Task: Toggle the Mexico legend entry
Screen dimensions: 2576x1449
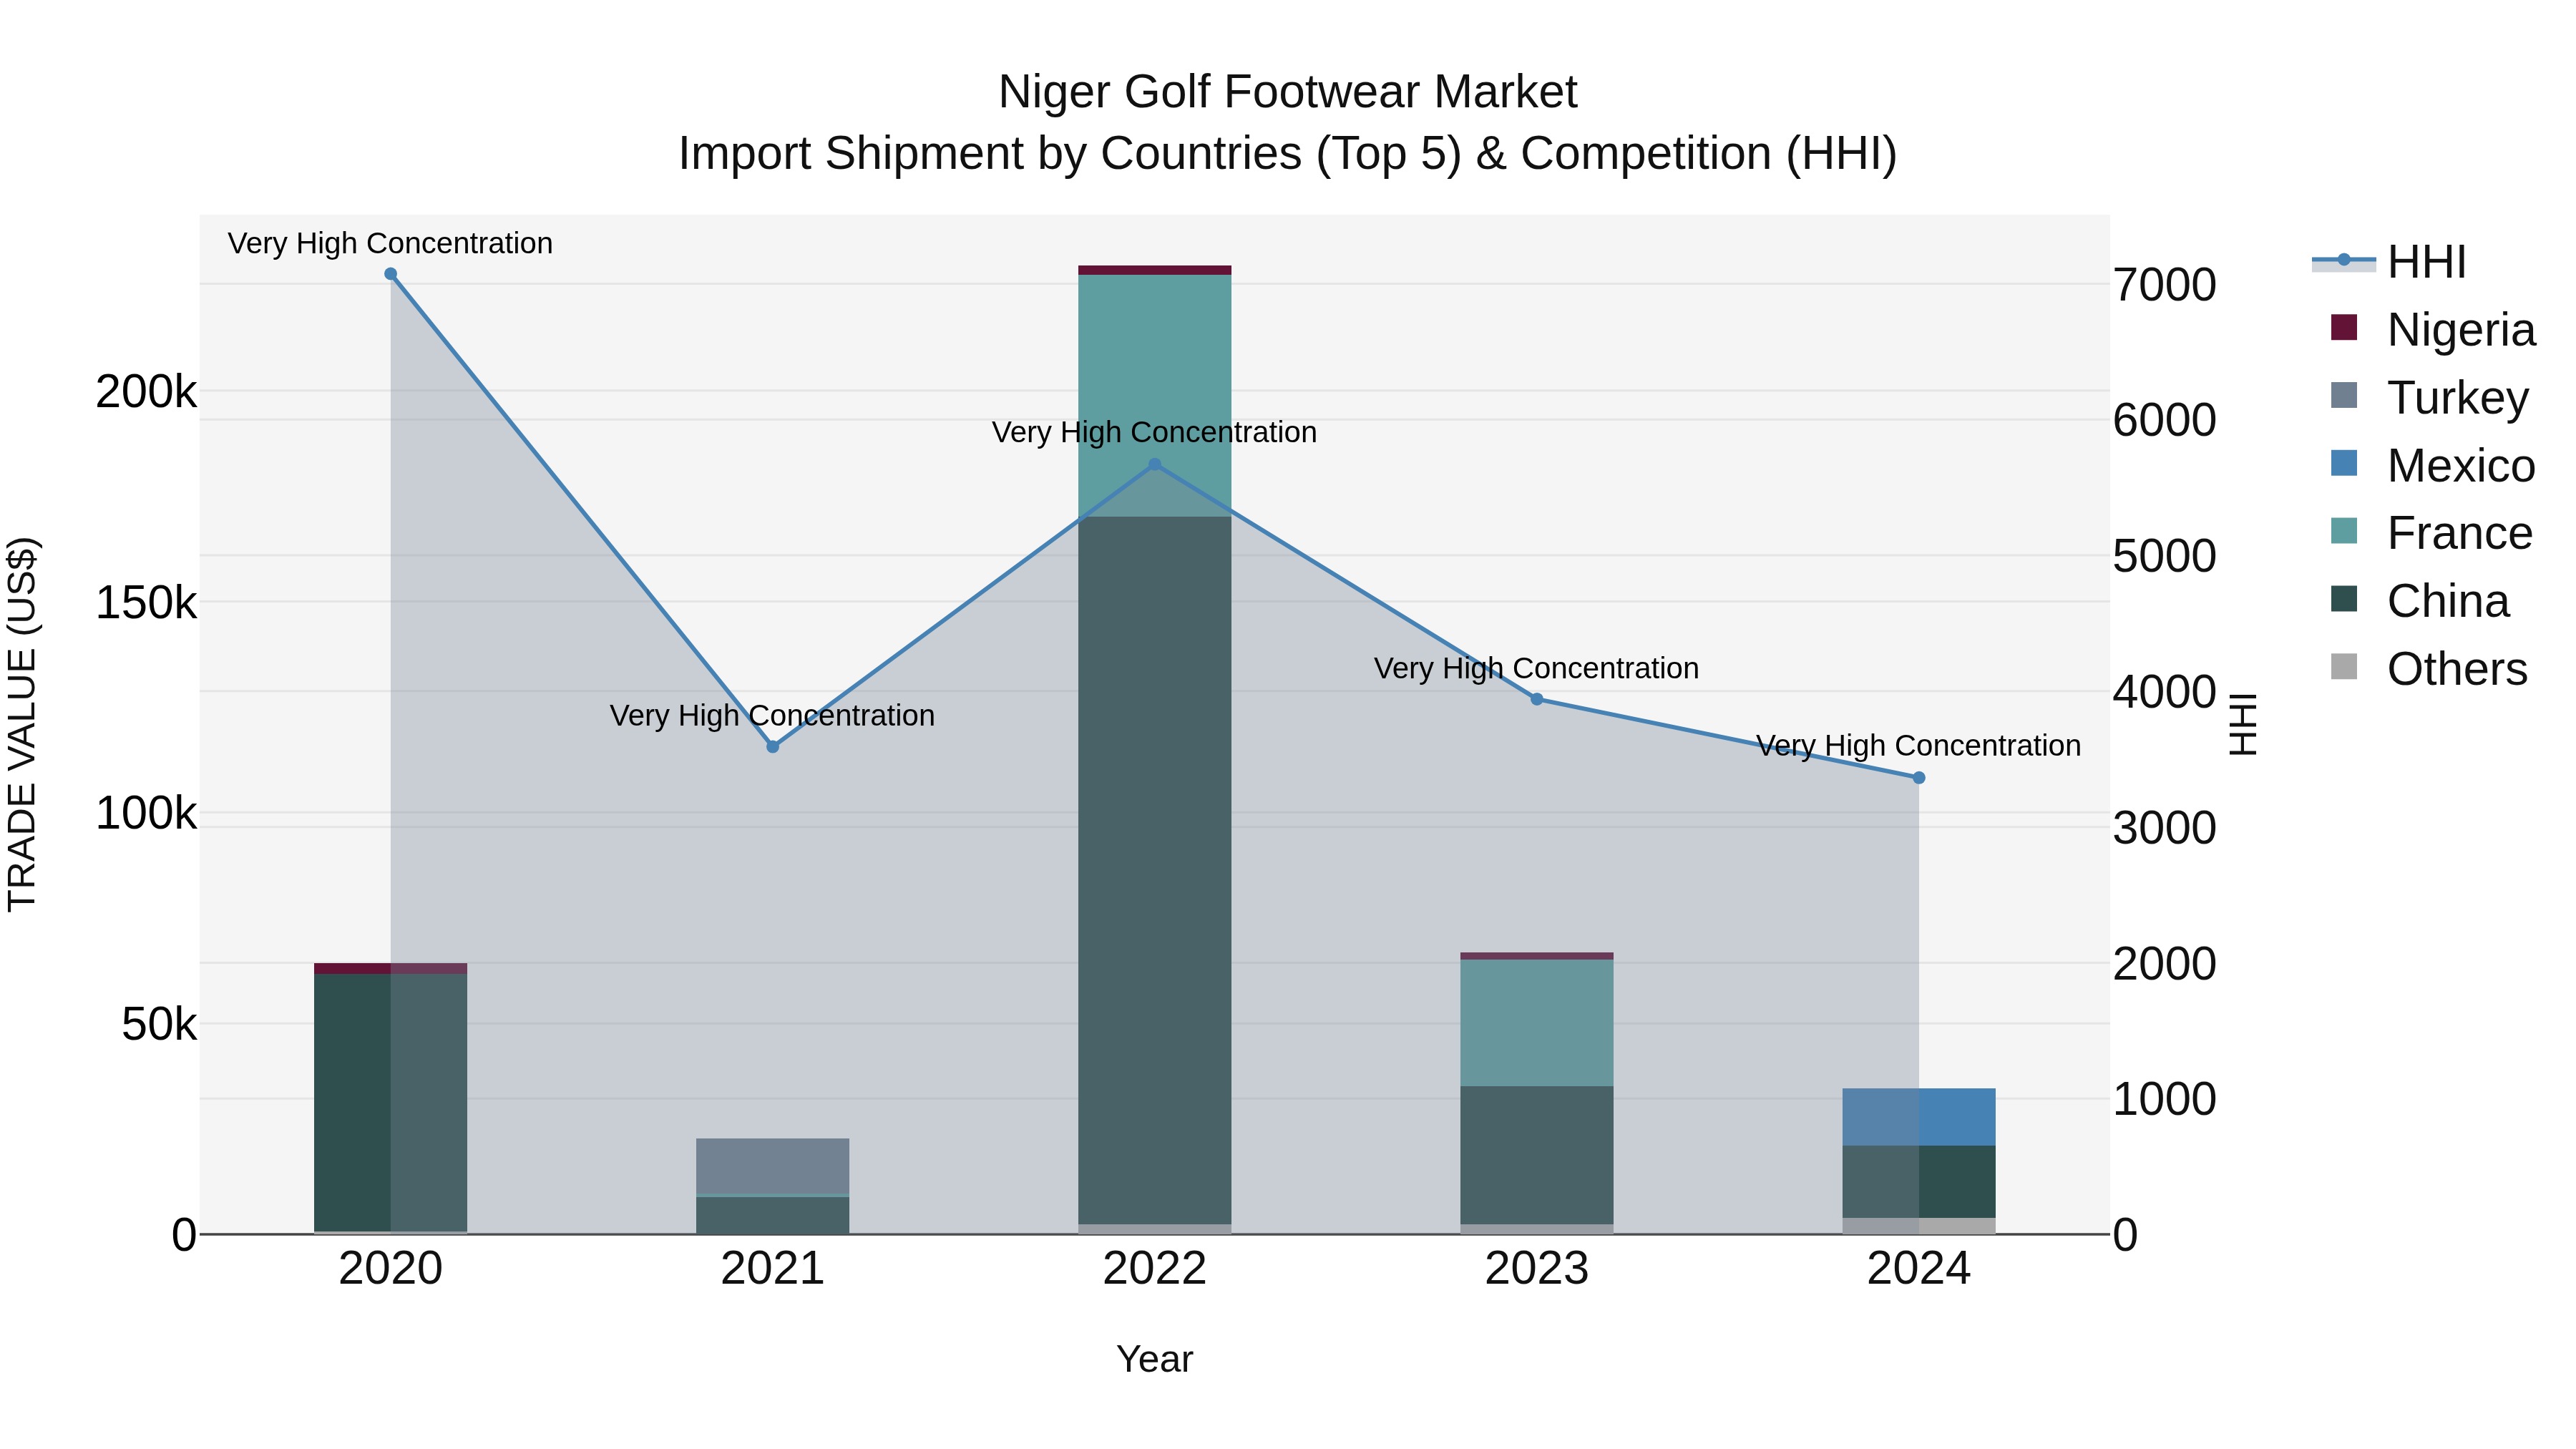Action: [x=2433, y=465]
